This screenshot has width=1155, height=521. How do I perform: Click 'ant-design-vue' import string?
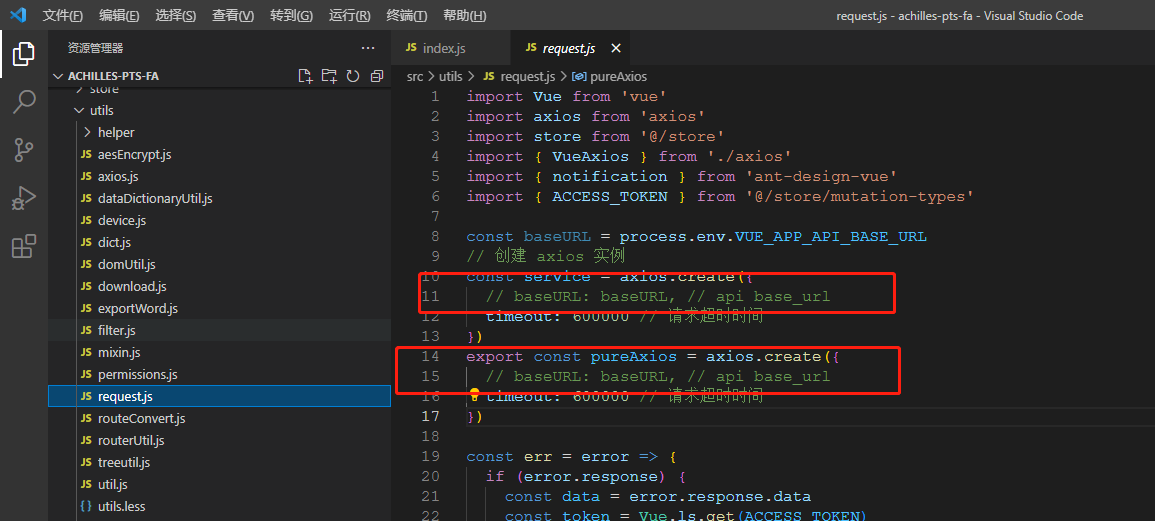(820, 176)
